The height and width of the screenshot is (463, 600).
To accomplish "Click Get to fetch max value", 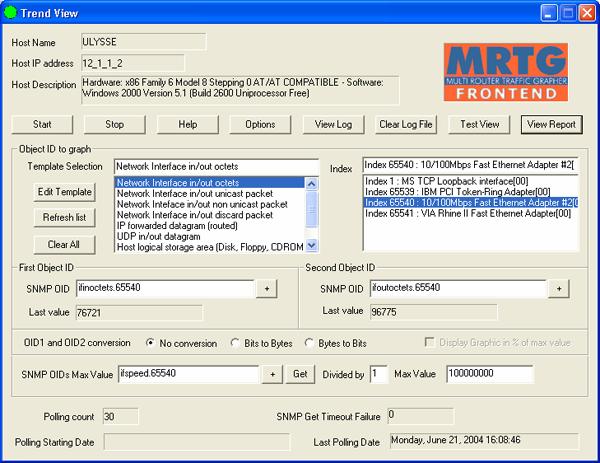I will pyautogui.click(x=300, y=373).
